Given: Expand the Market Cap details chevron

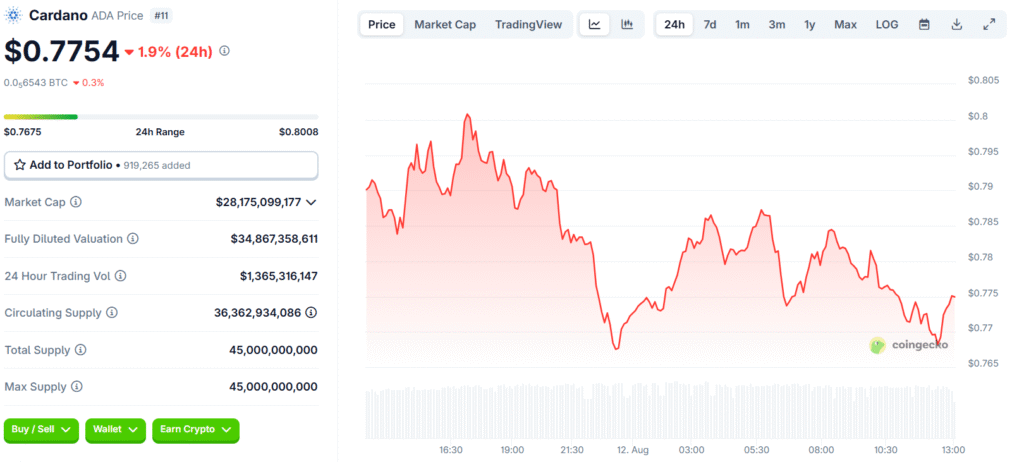Looking at the screenshot, I should point(311,202).
